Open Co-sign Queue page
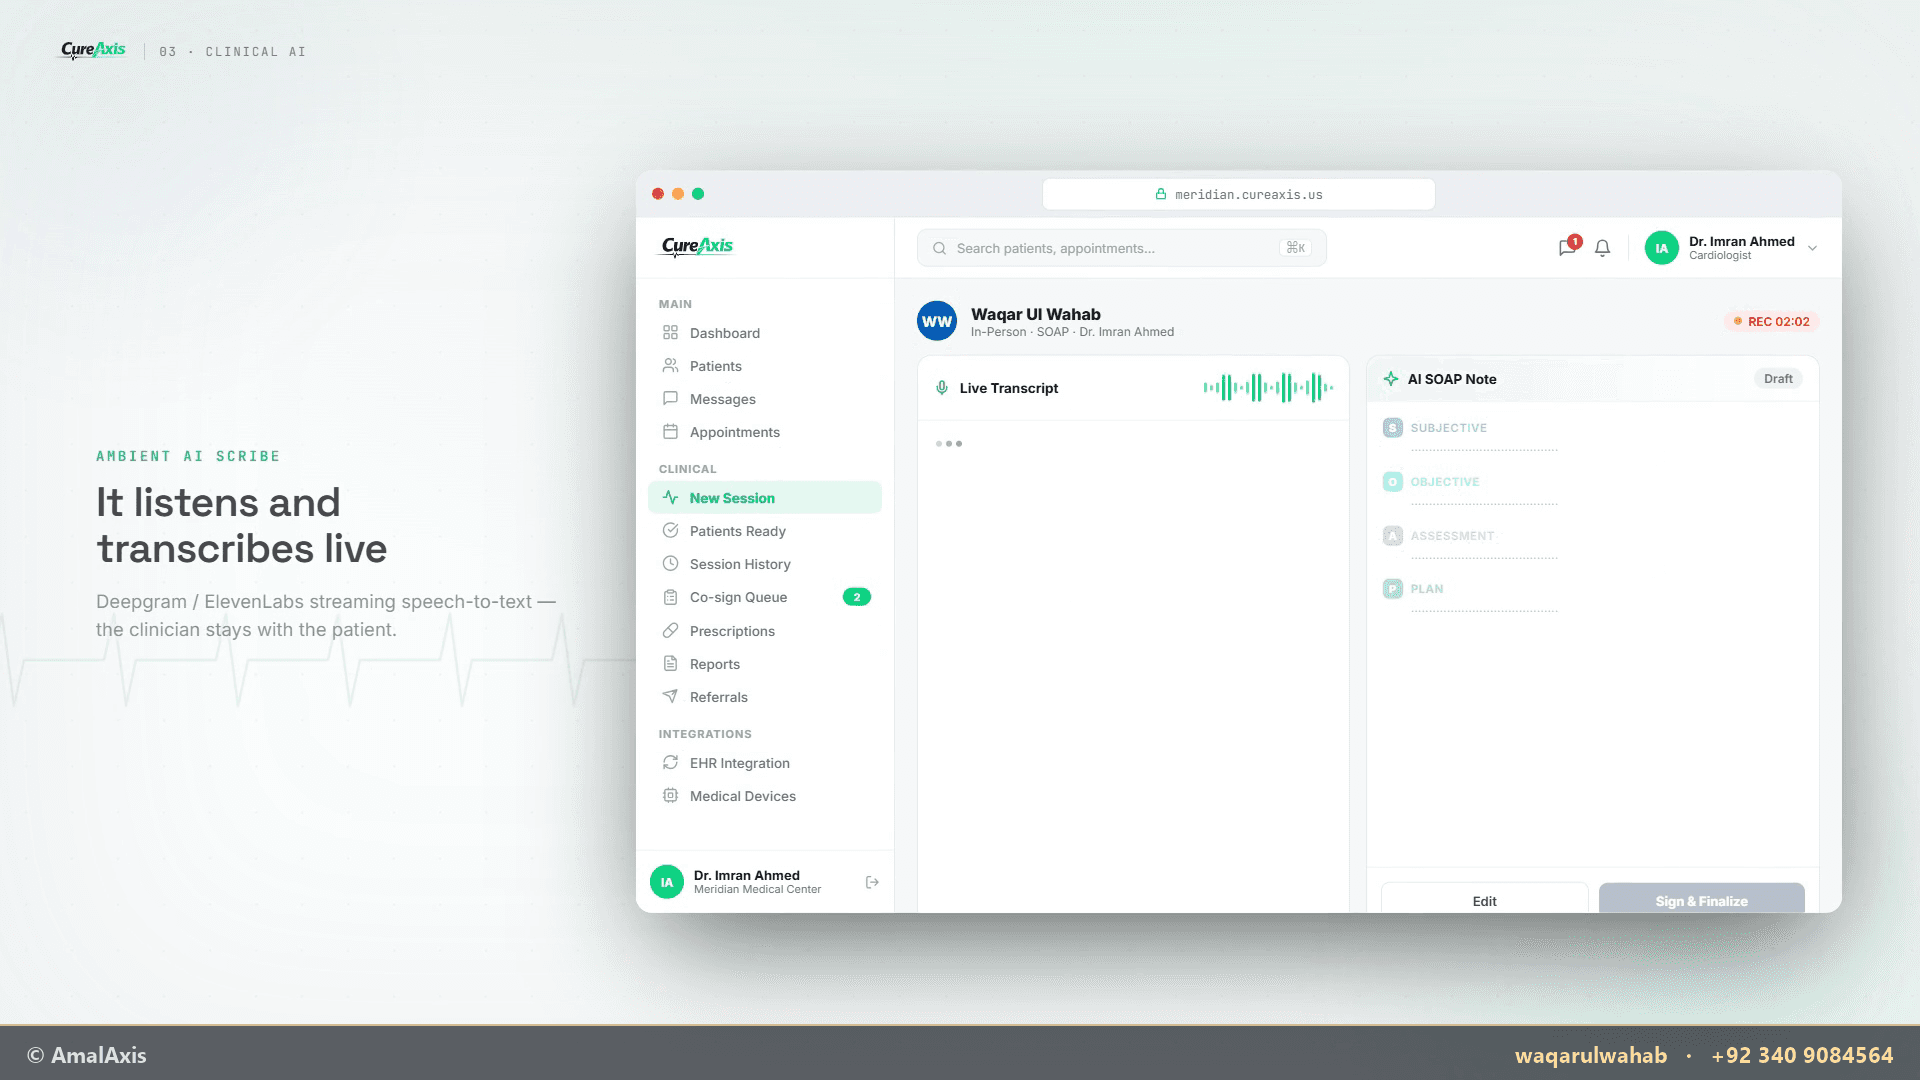Screen dimensions: 1920x1080 pyautogui.click(x=765, y=597)
